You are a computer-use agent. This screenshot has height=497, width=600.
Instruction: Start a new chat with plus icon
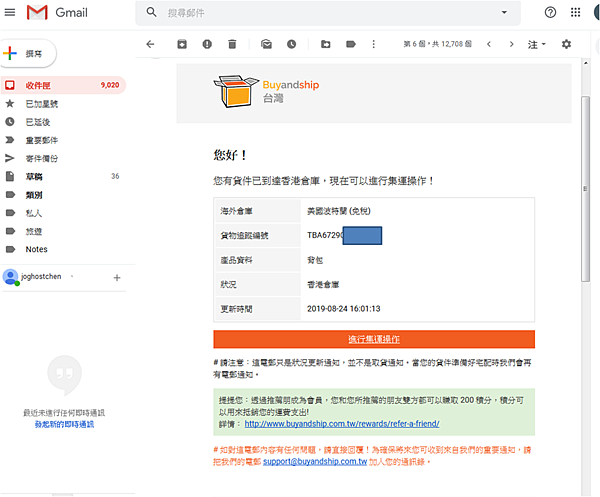pos(117,278)
